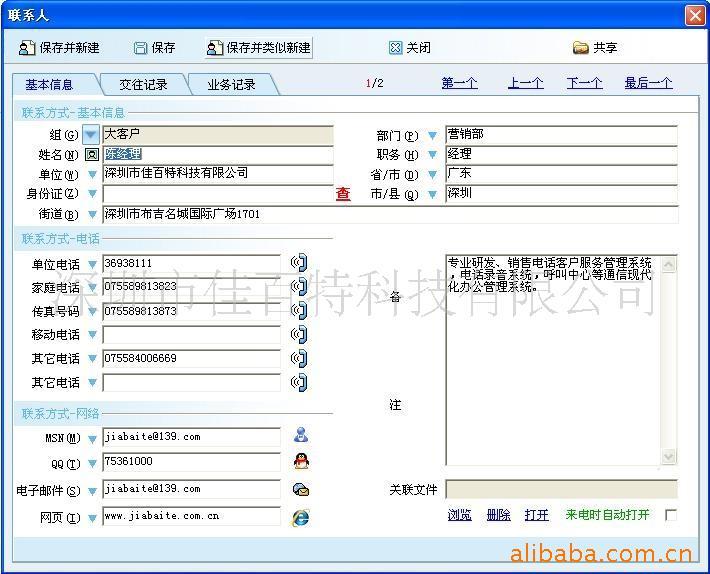Click the 单位 company name field
The image size is (710, 574).
(x=218, y=174)
